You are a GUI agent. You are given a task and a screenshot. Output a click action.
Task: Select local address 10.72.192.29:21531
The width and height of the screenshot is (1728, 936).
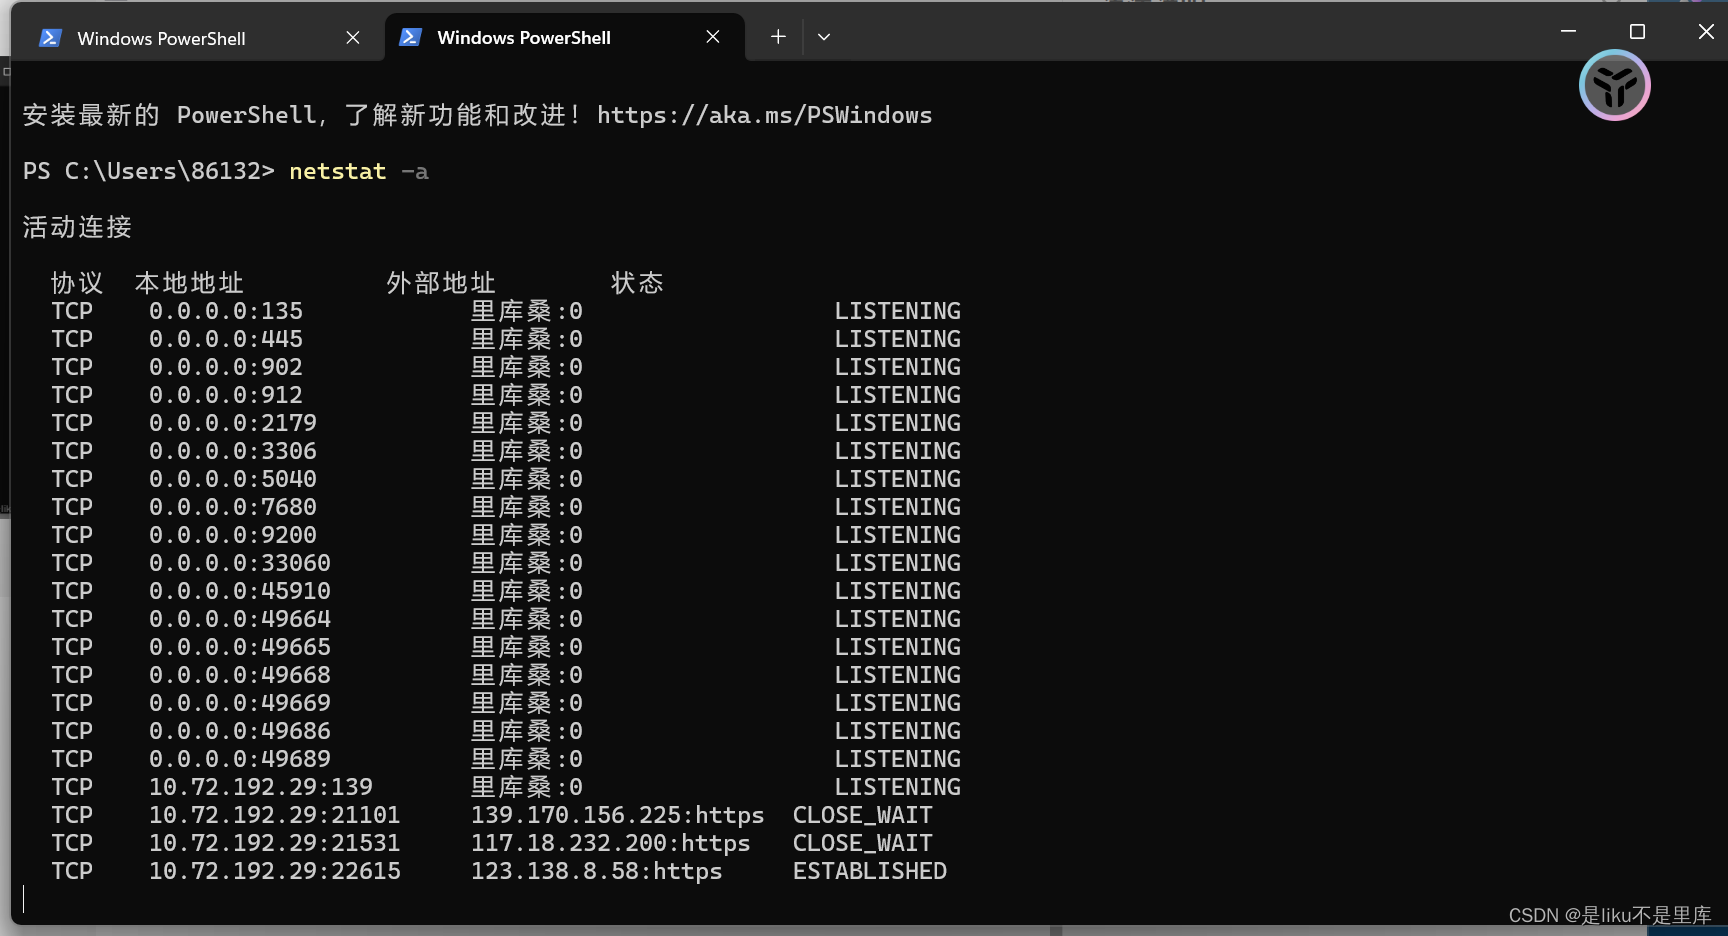(275, 844)
